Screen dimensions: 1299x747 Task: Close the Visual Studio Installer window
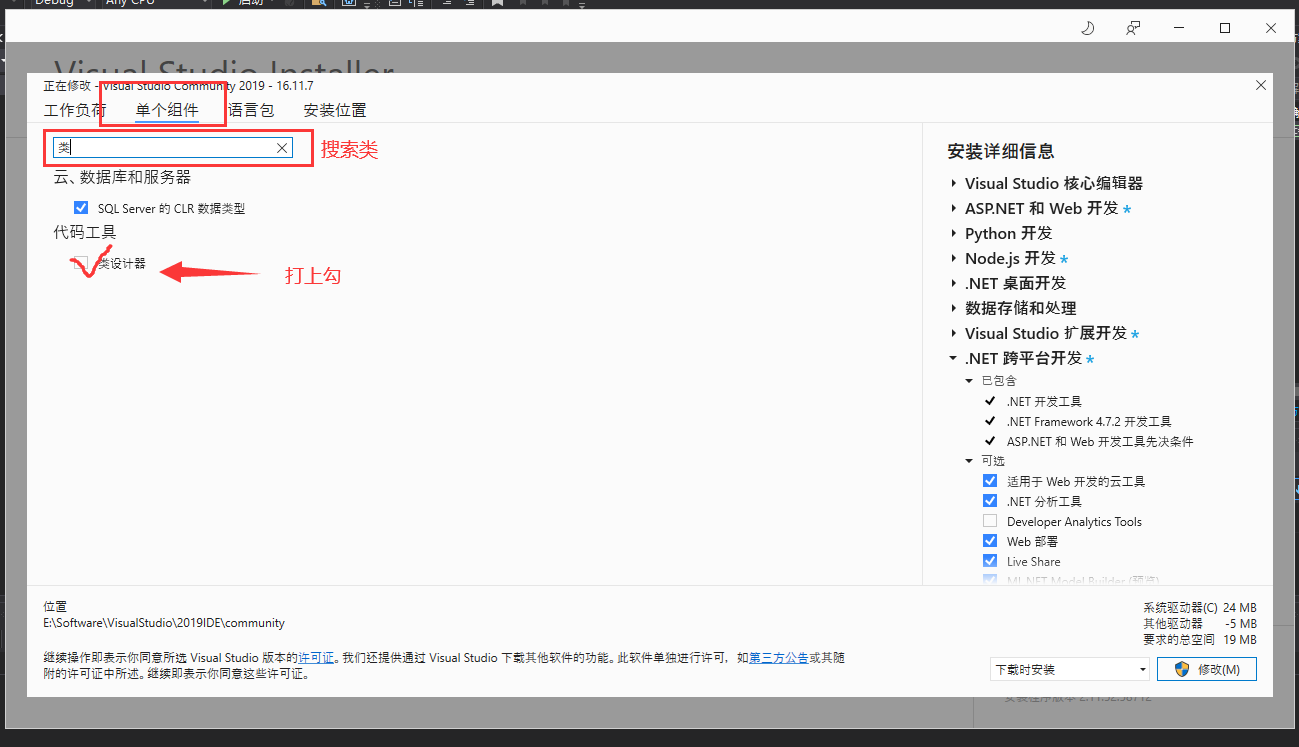pos(1271,28)
